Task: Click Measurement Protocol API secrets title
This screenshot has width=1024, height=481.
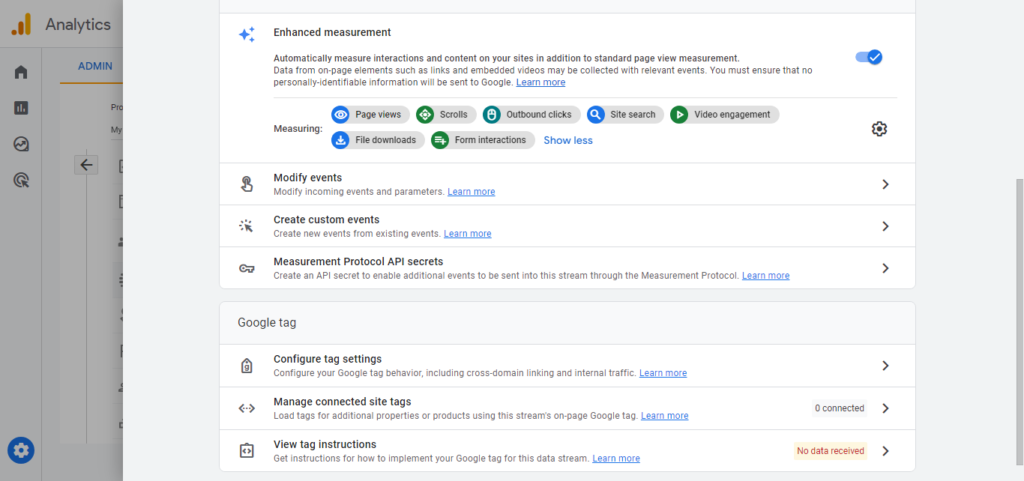Action: coord(358,261)
